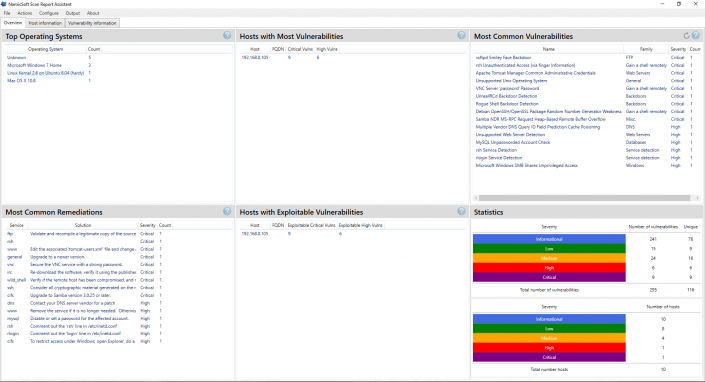Screen dimensions: 705x382
Task: Open help for Most Common Vulnerabilities panel
Action: pos(696,36)
